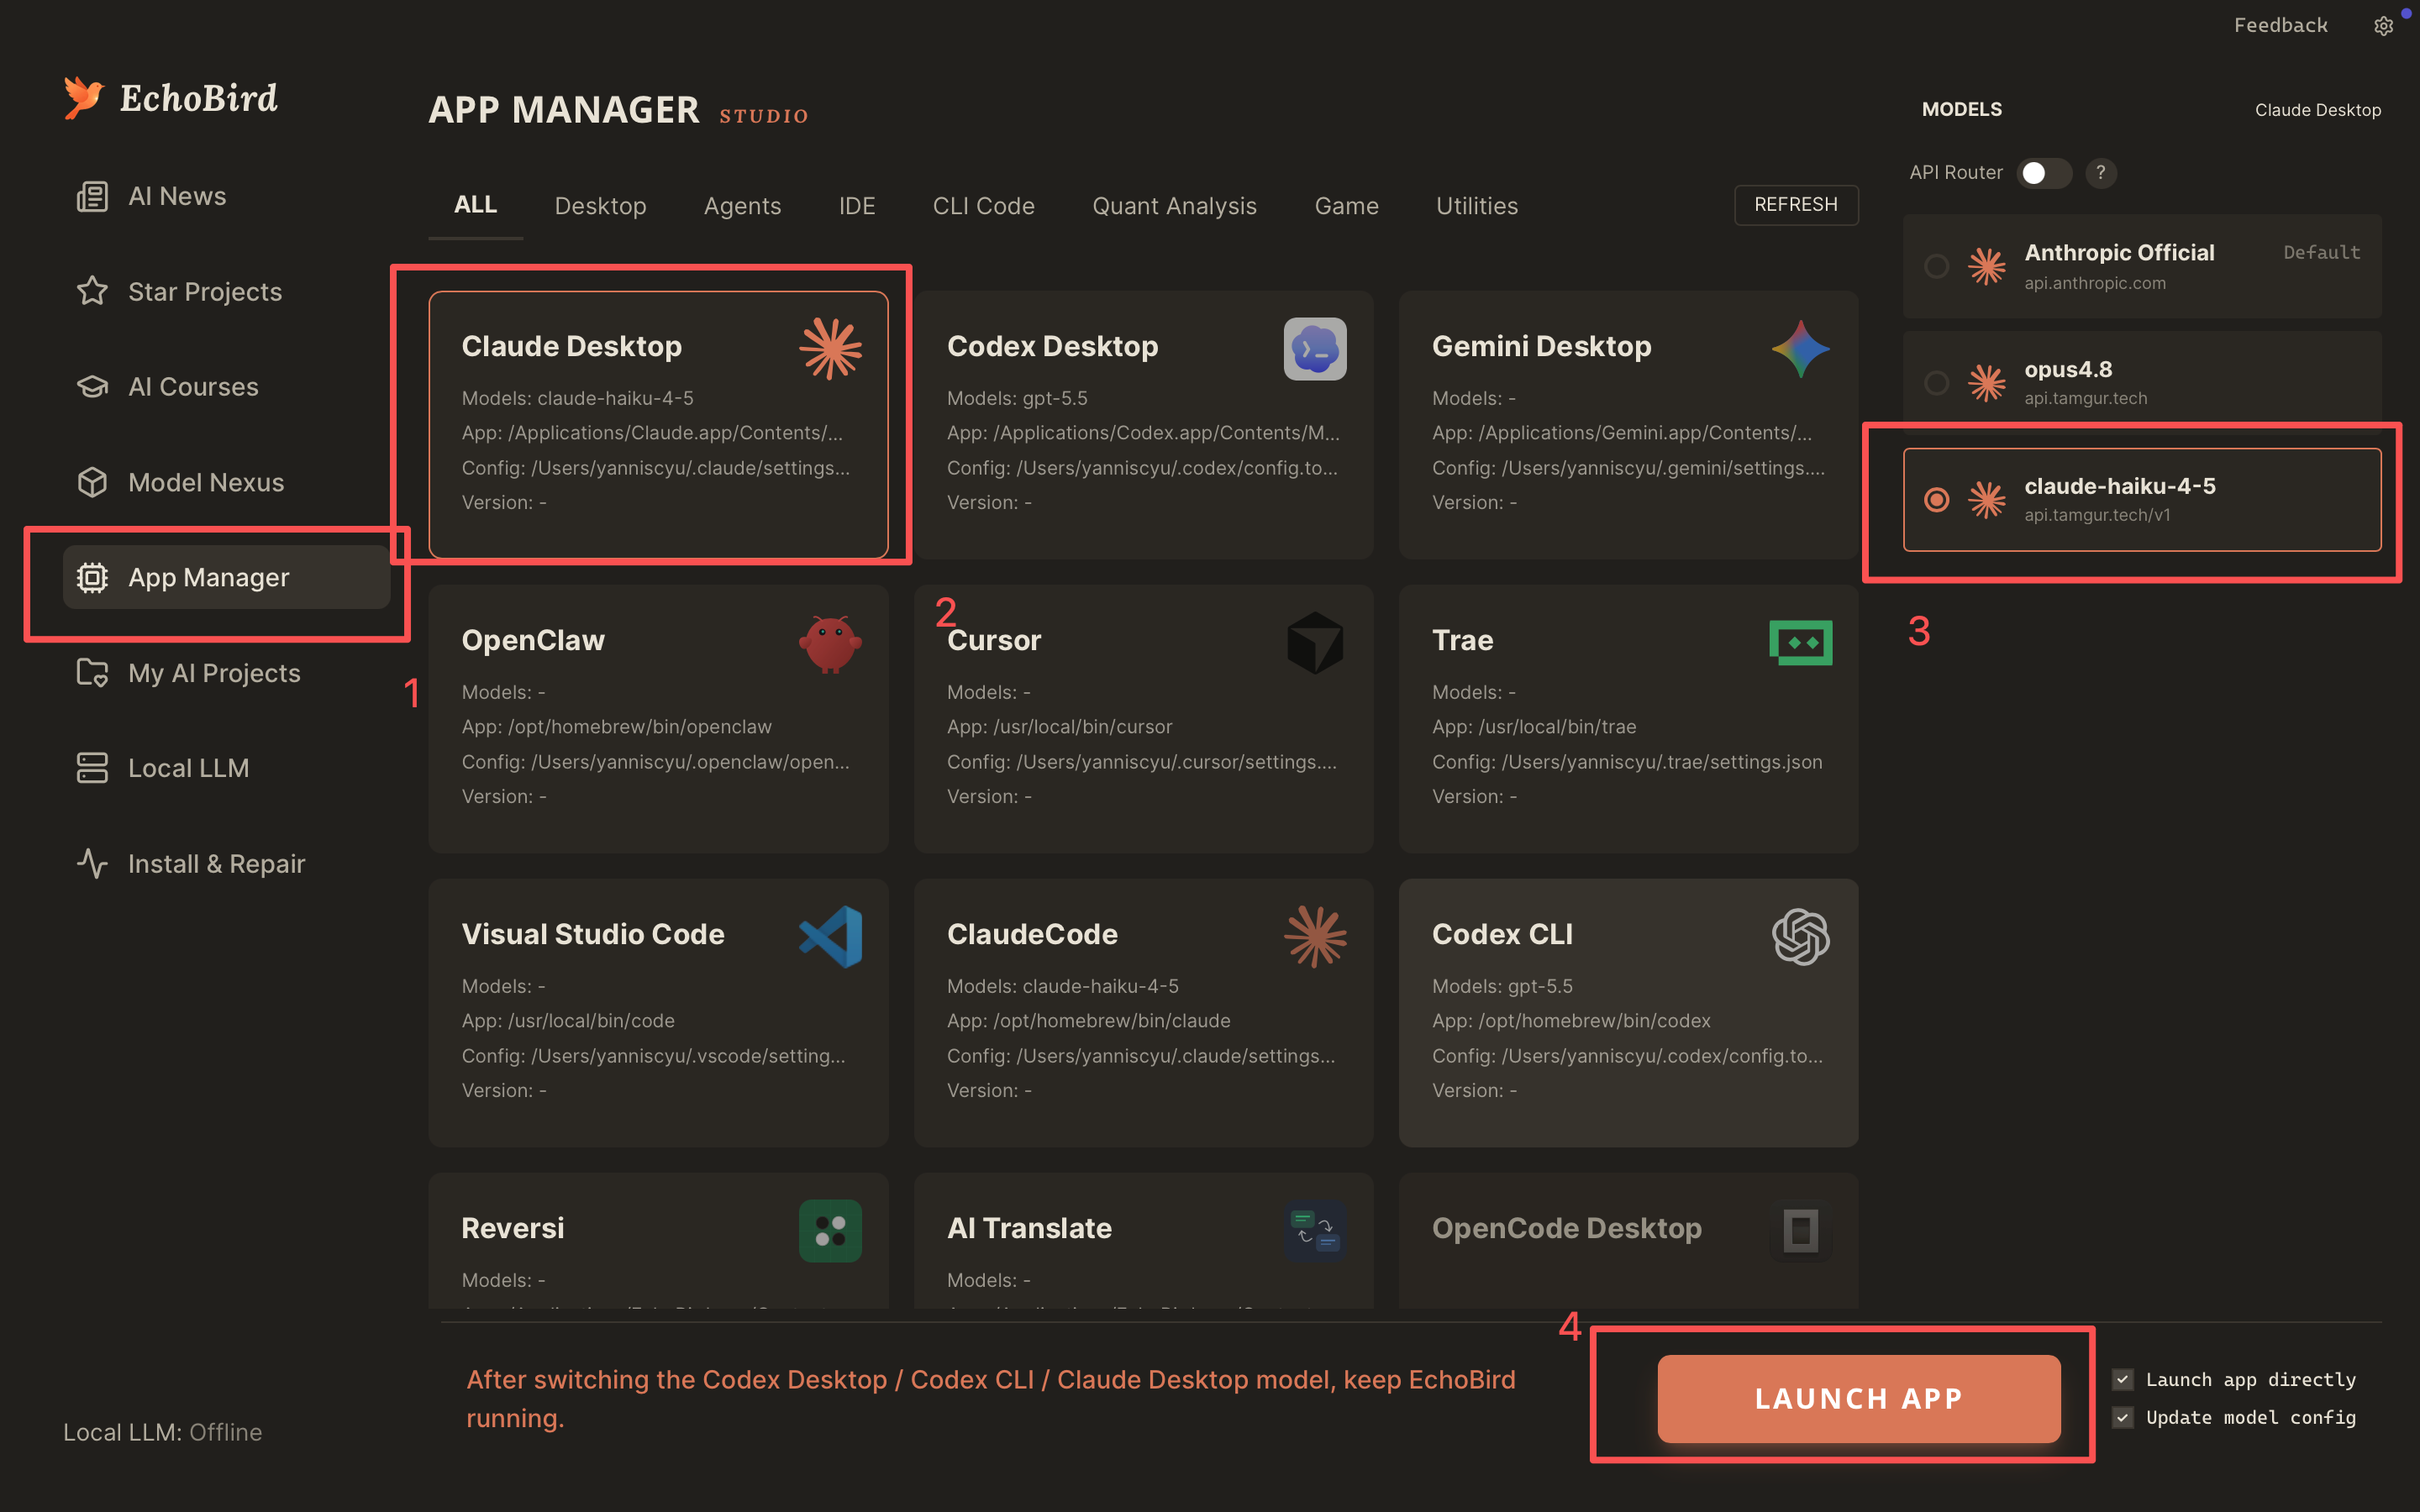Select the opus4.8 model radio button
Screen dimensions: 2420x1512
pos(1937,383)
